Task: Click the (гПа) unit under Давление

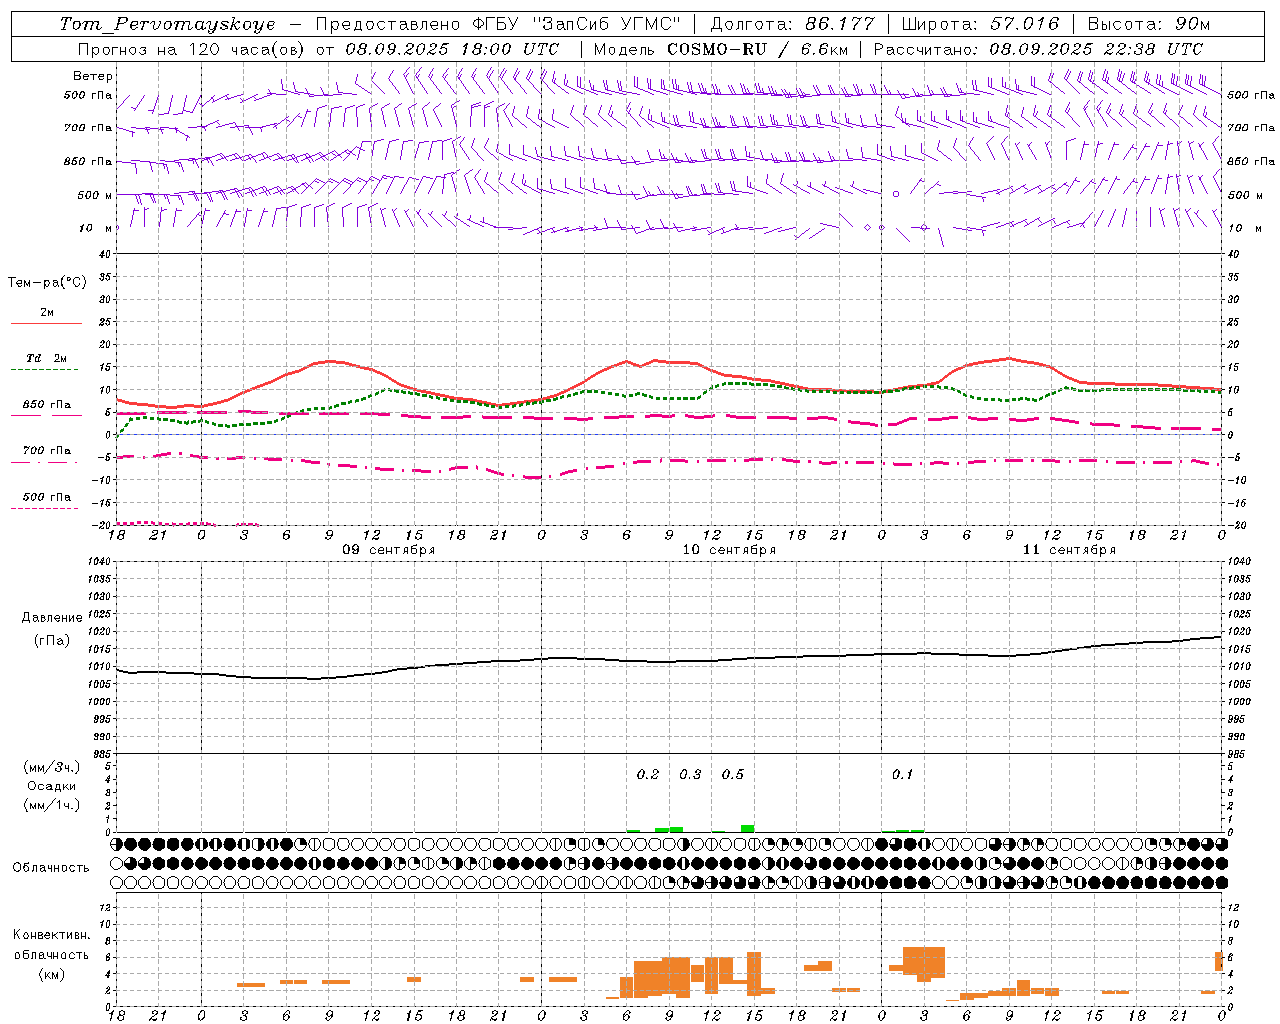Action: pyautogui.click(x=52, y=641)
